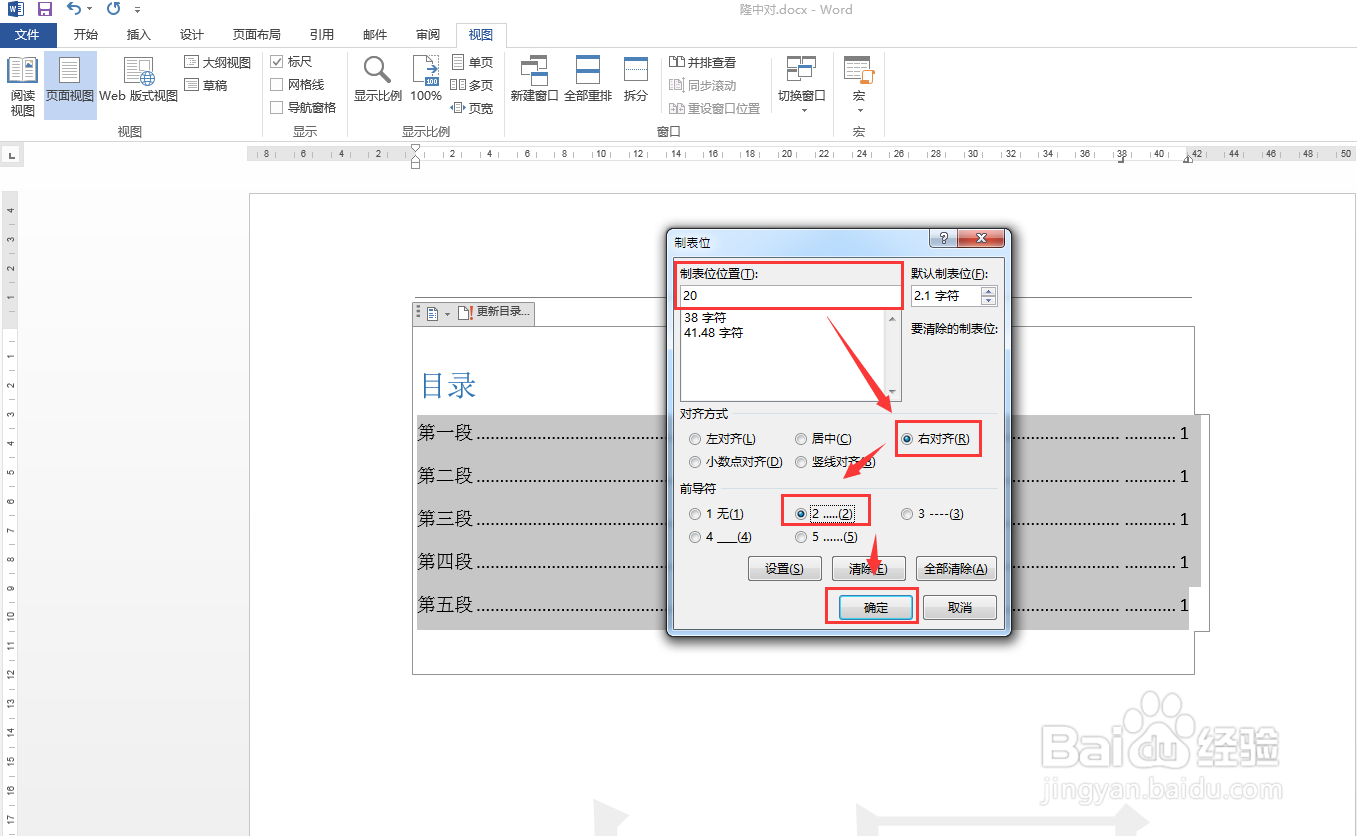This screenshot has height=836, width=1357.
Task: Switch to the 页面布局 tab
Action: pyautogui.click(x=257, y=35)
